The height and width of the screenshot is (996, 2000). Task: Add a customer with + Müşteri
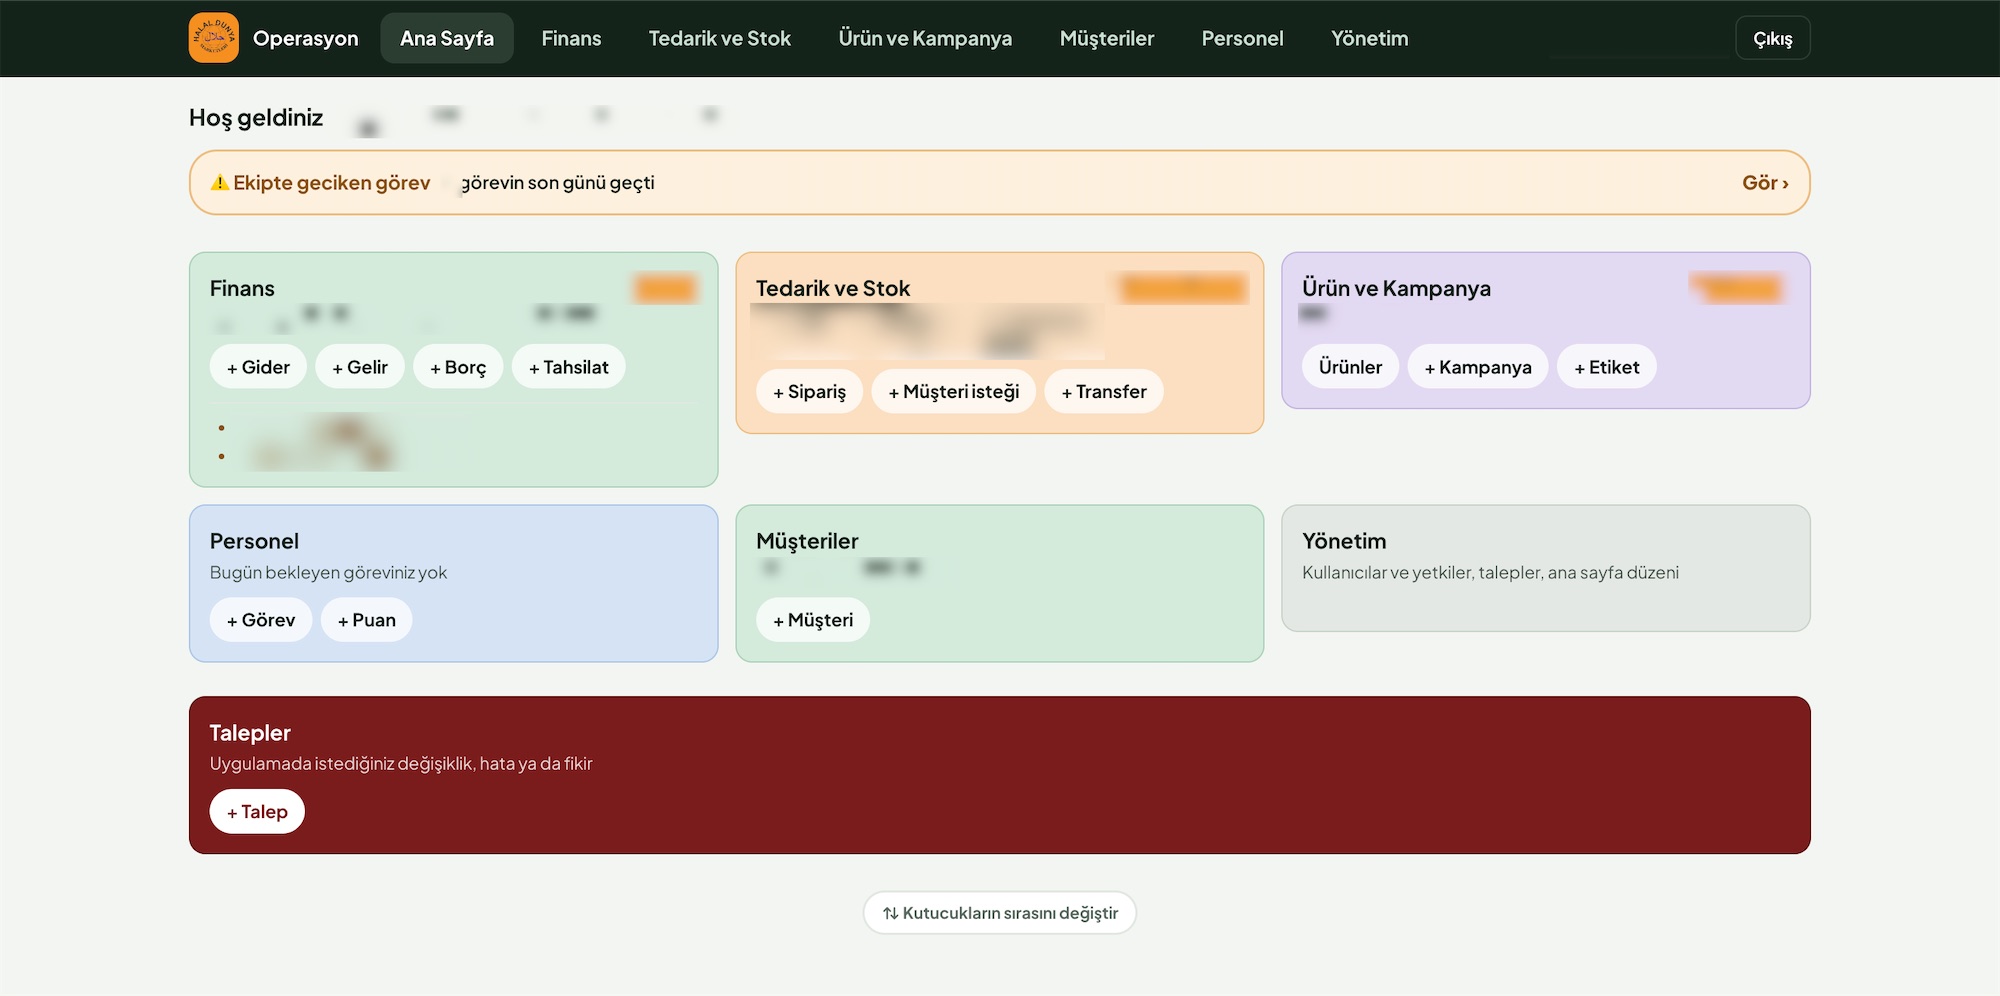(x=813, y=620)
